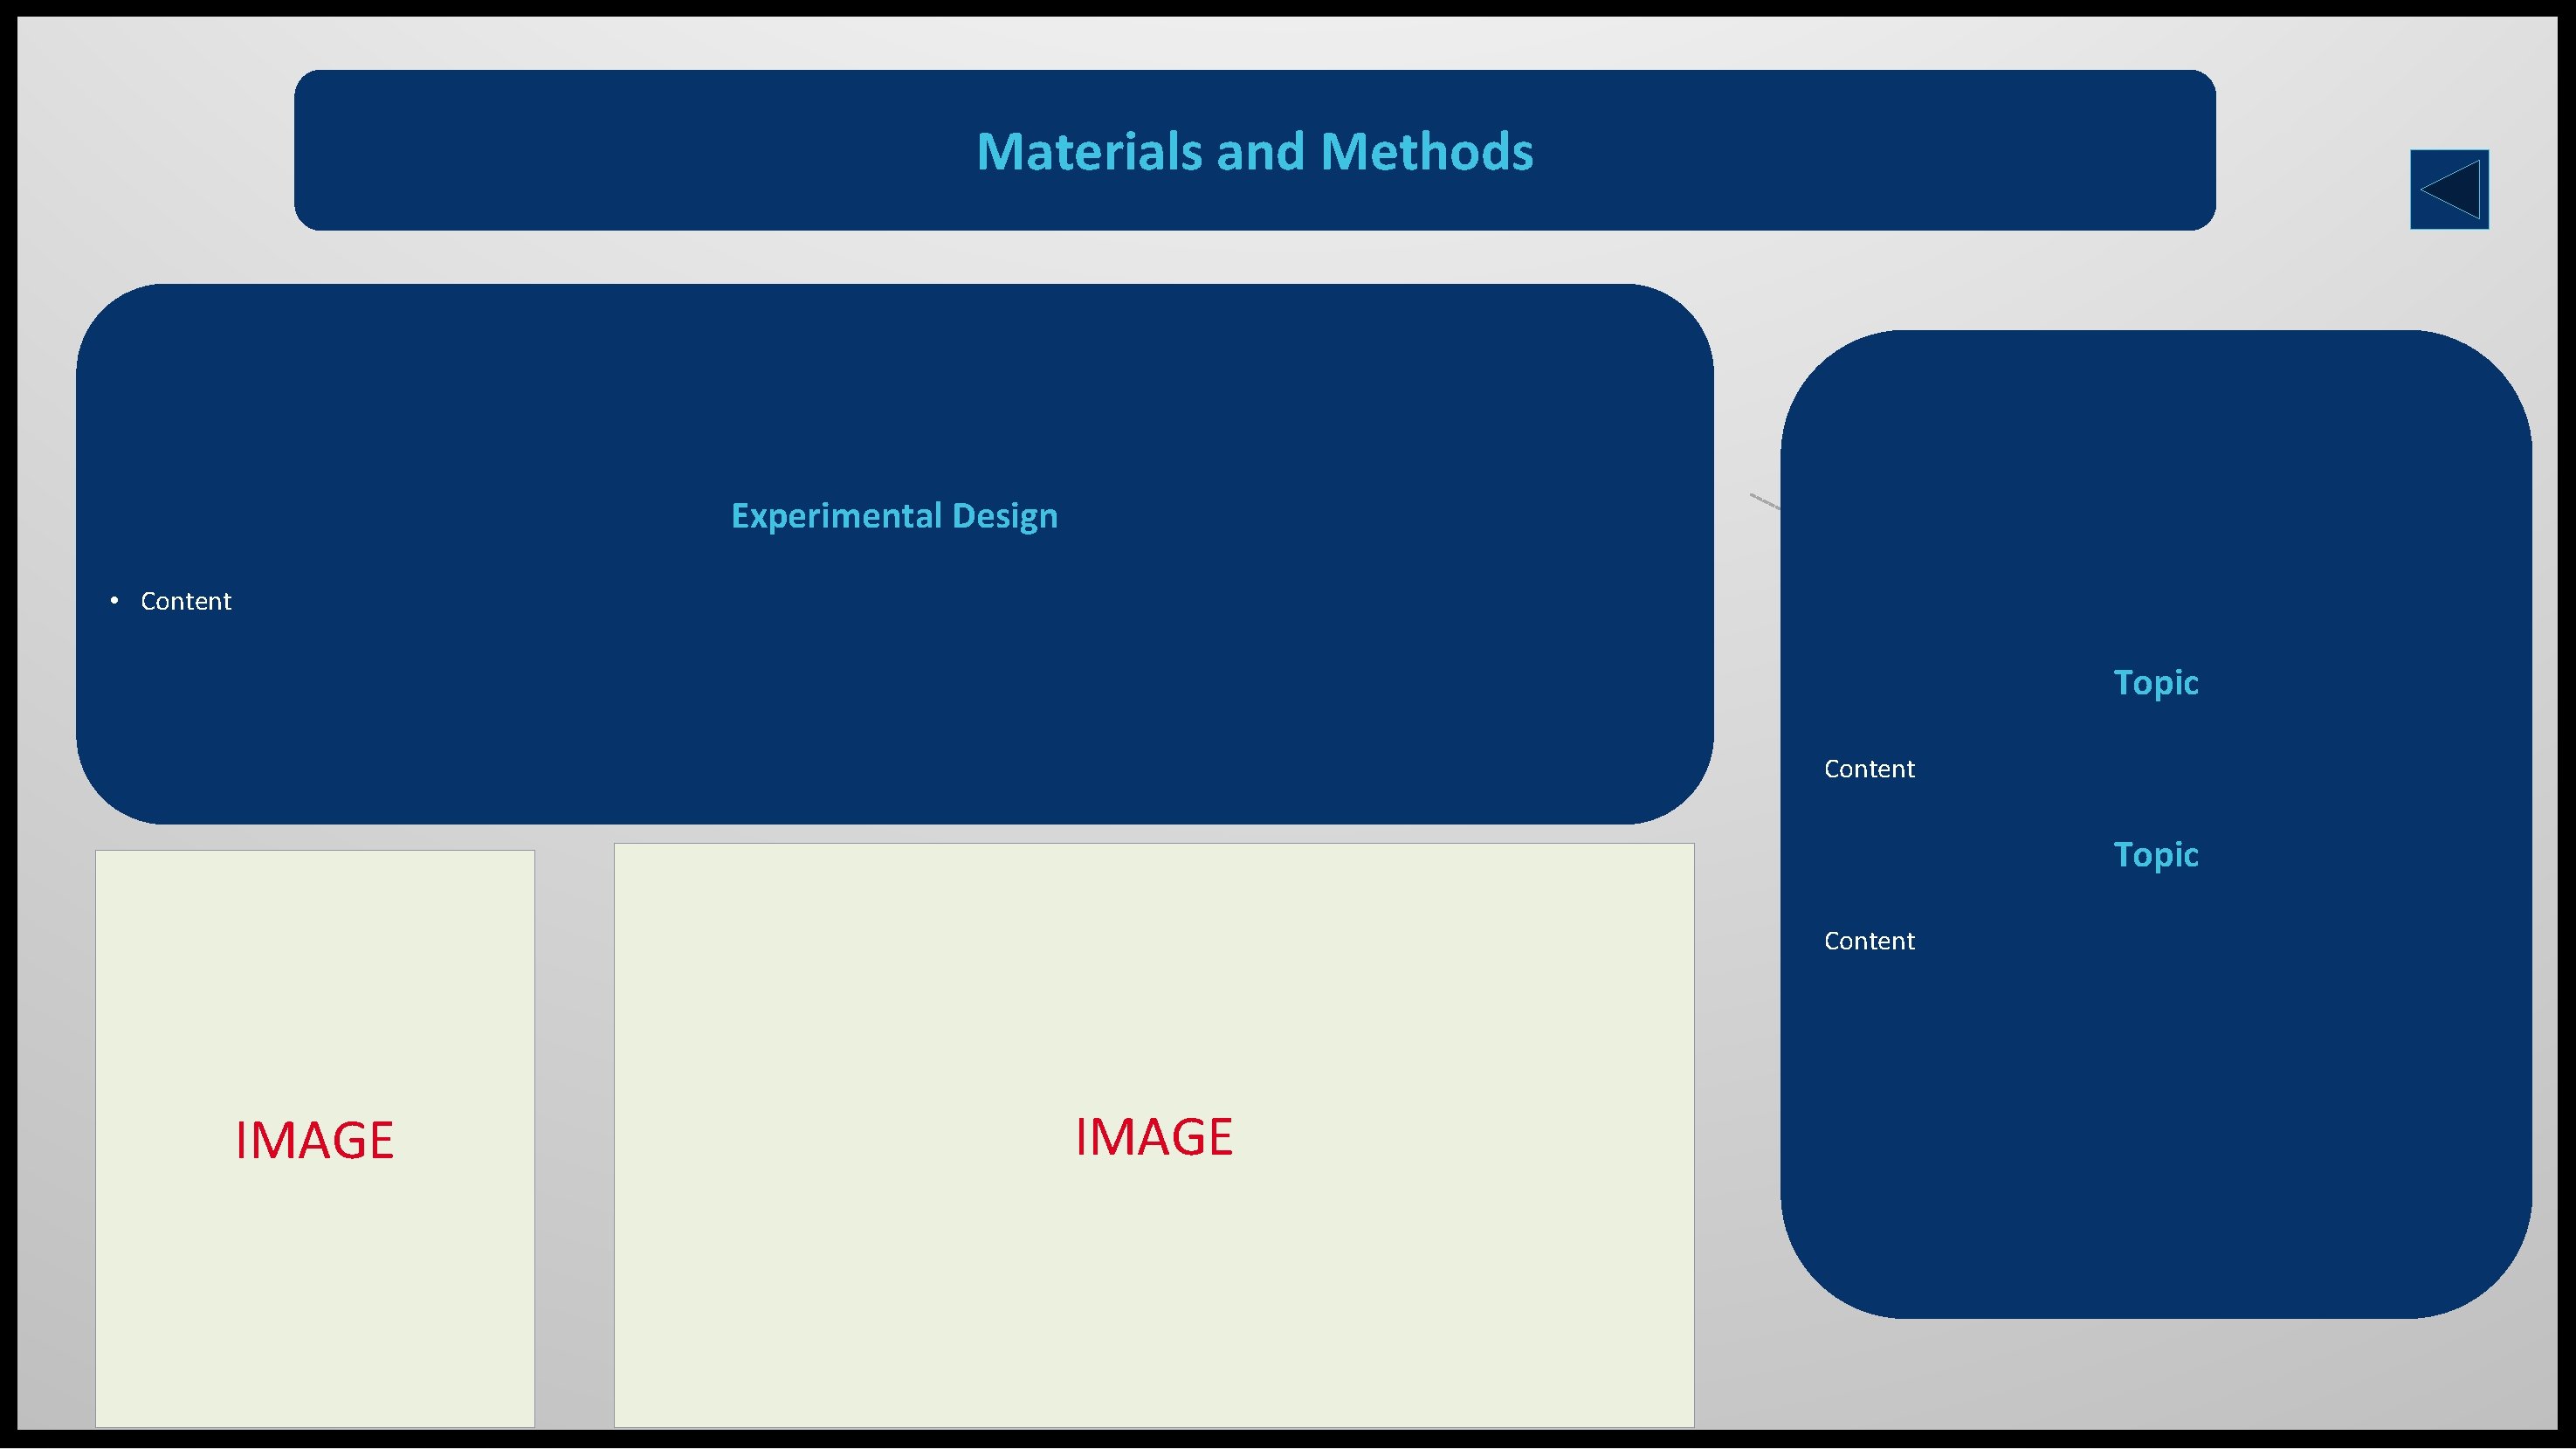This screenshot has width=2576, height=1449.
Task: Click the upper Topic heading
Action: [x=2155, y=683]
